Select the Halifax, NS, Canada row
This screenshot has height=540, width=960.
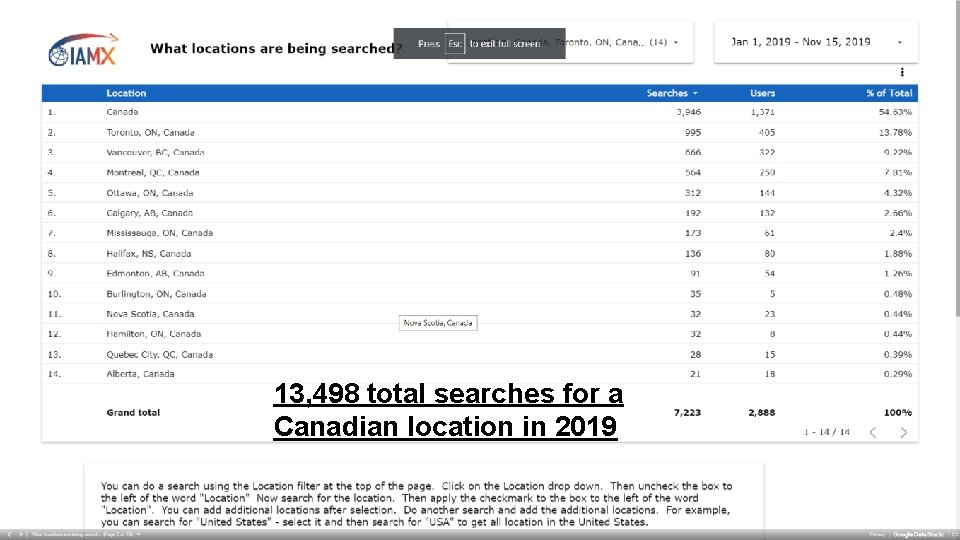click(479, 253)
